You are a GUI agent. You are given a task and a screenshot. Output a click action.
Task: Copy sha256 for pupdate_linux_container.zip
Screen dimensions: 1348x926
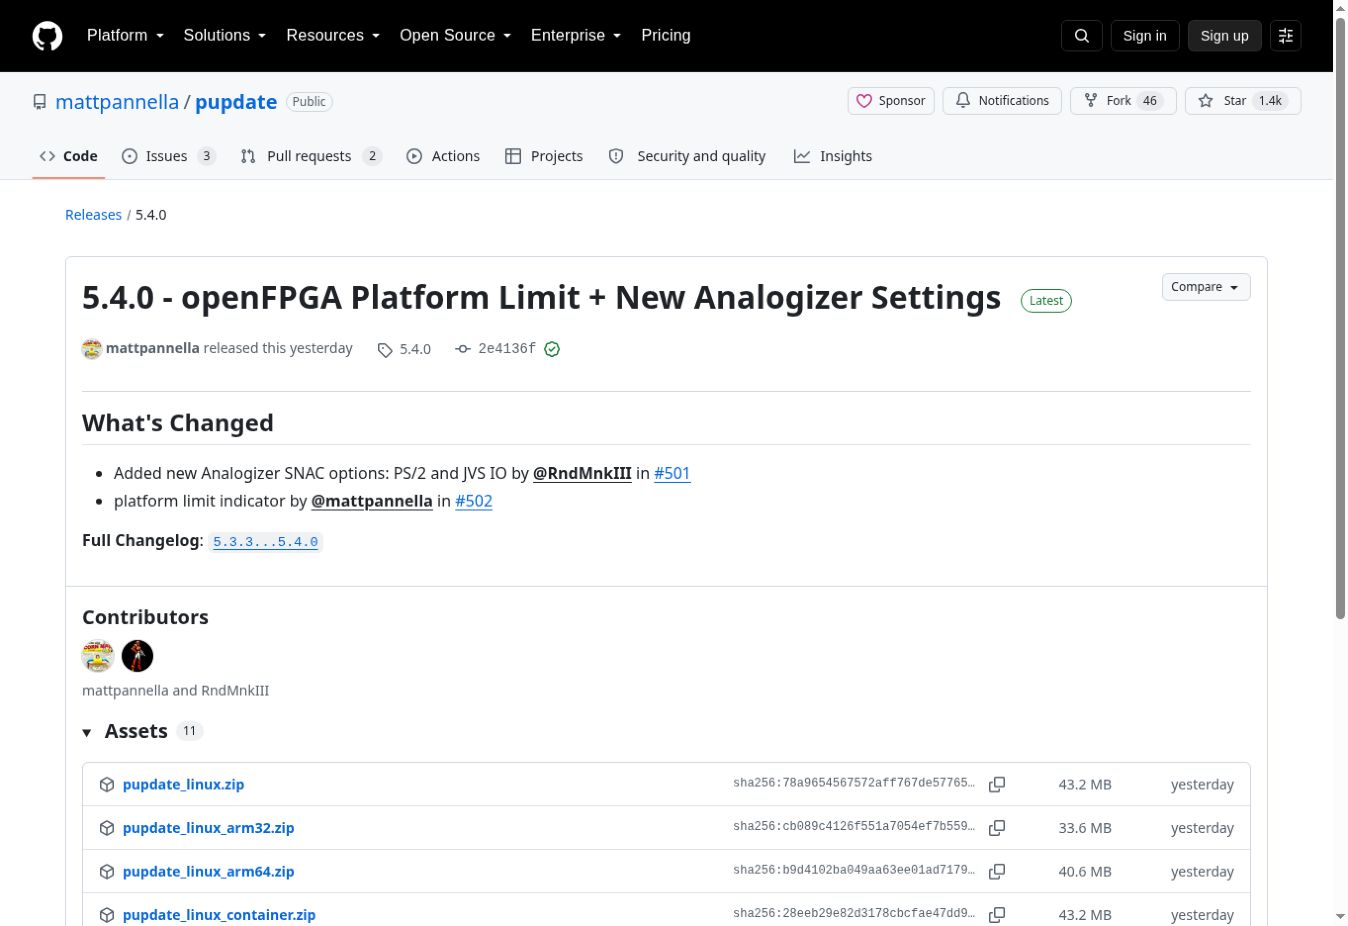(997, 915)
